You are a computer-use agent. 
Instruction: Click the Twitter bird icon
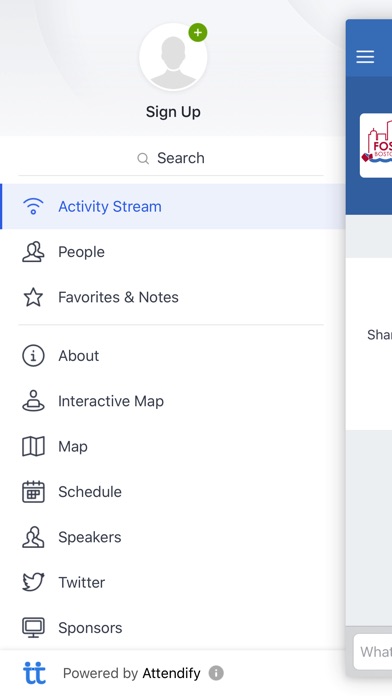click(33, 582)
